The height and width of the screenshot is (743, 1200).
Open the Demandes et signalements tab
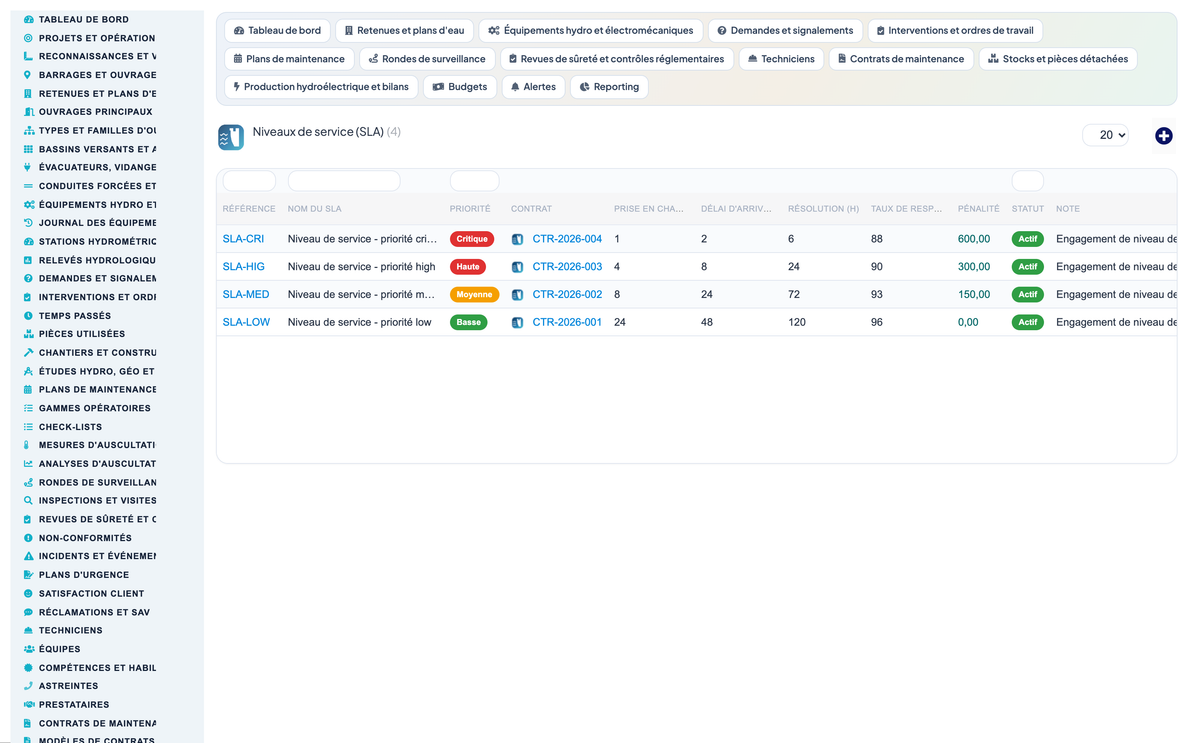(785, 31)
